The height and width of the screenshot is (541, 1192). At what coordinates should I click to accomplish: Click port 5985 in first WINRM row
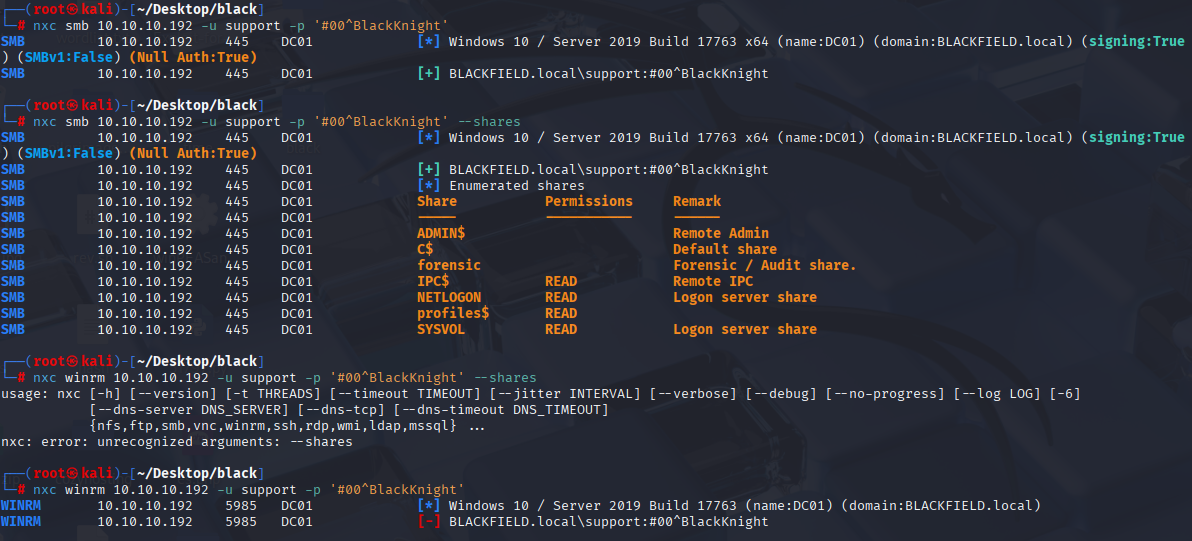pyautogui.click(x=241, y=505)
